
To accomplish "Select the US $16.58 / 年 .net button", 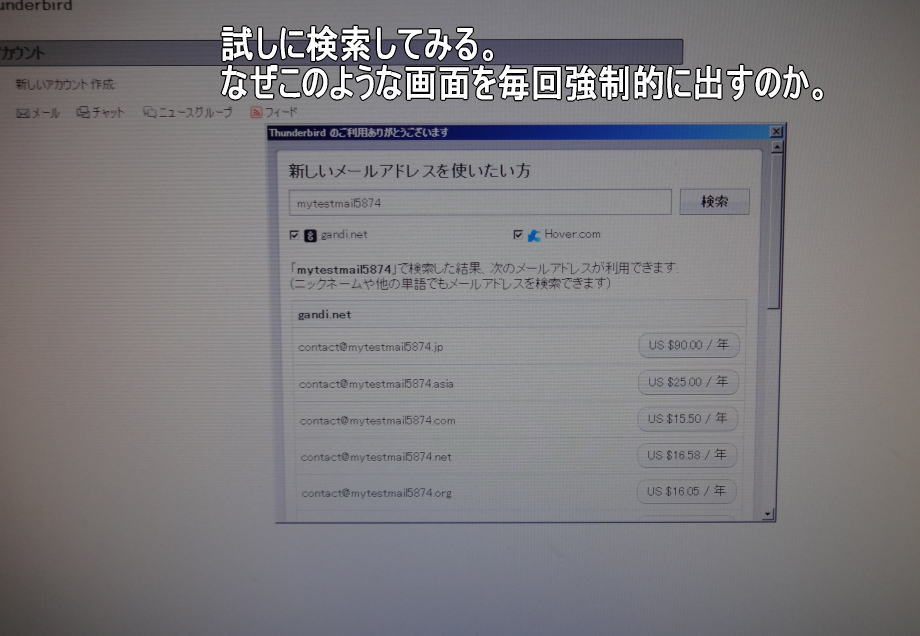I will (687, 455).
